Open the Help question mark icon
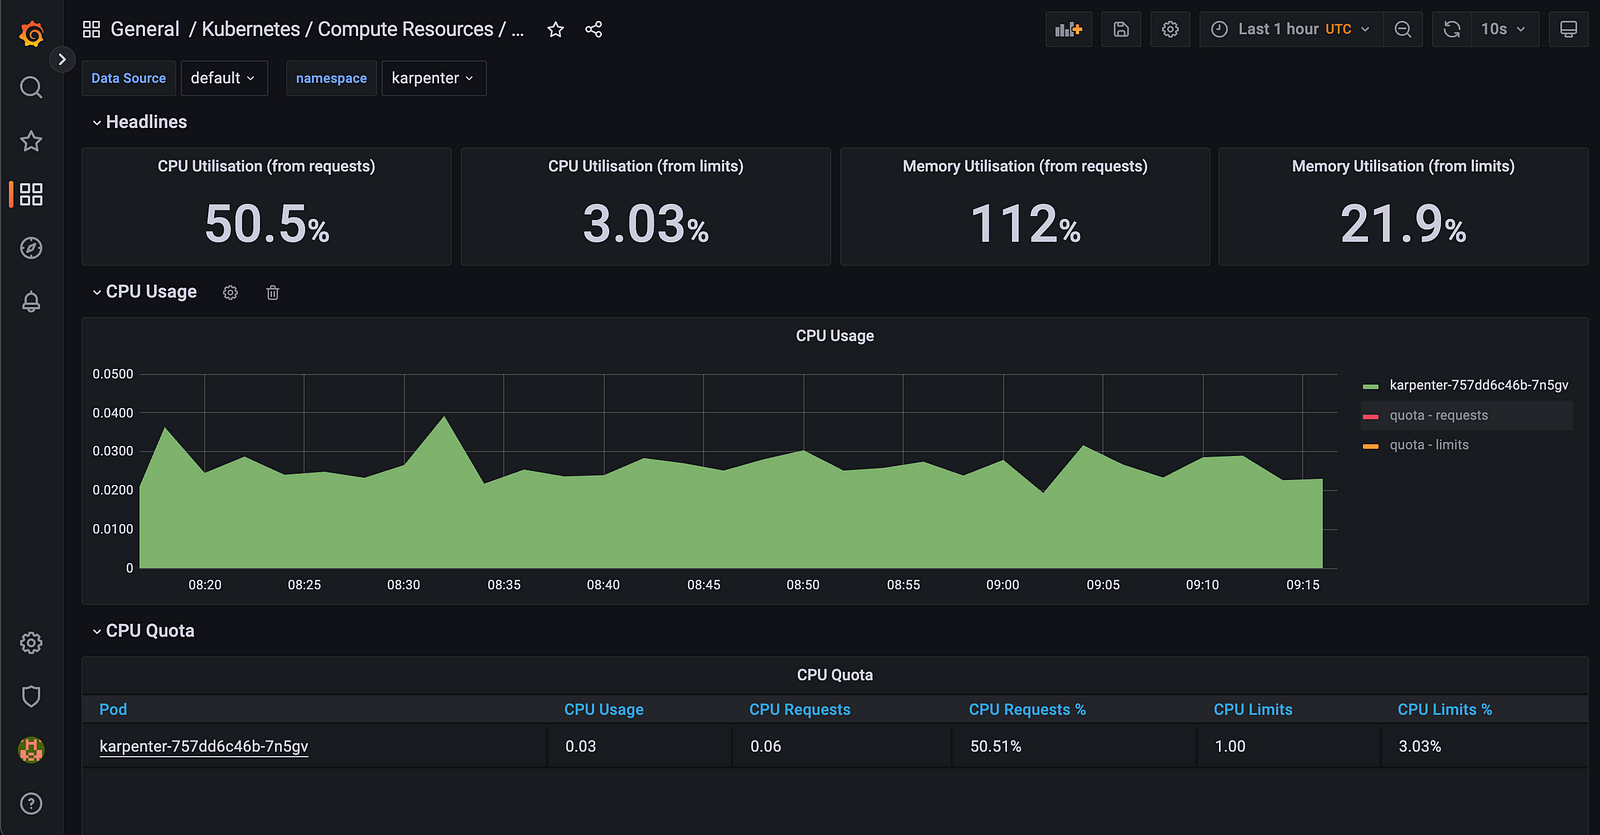 tap(31, 804)
